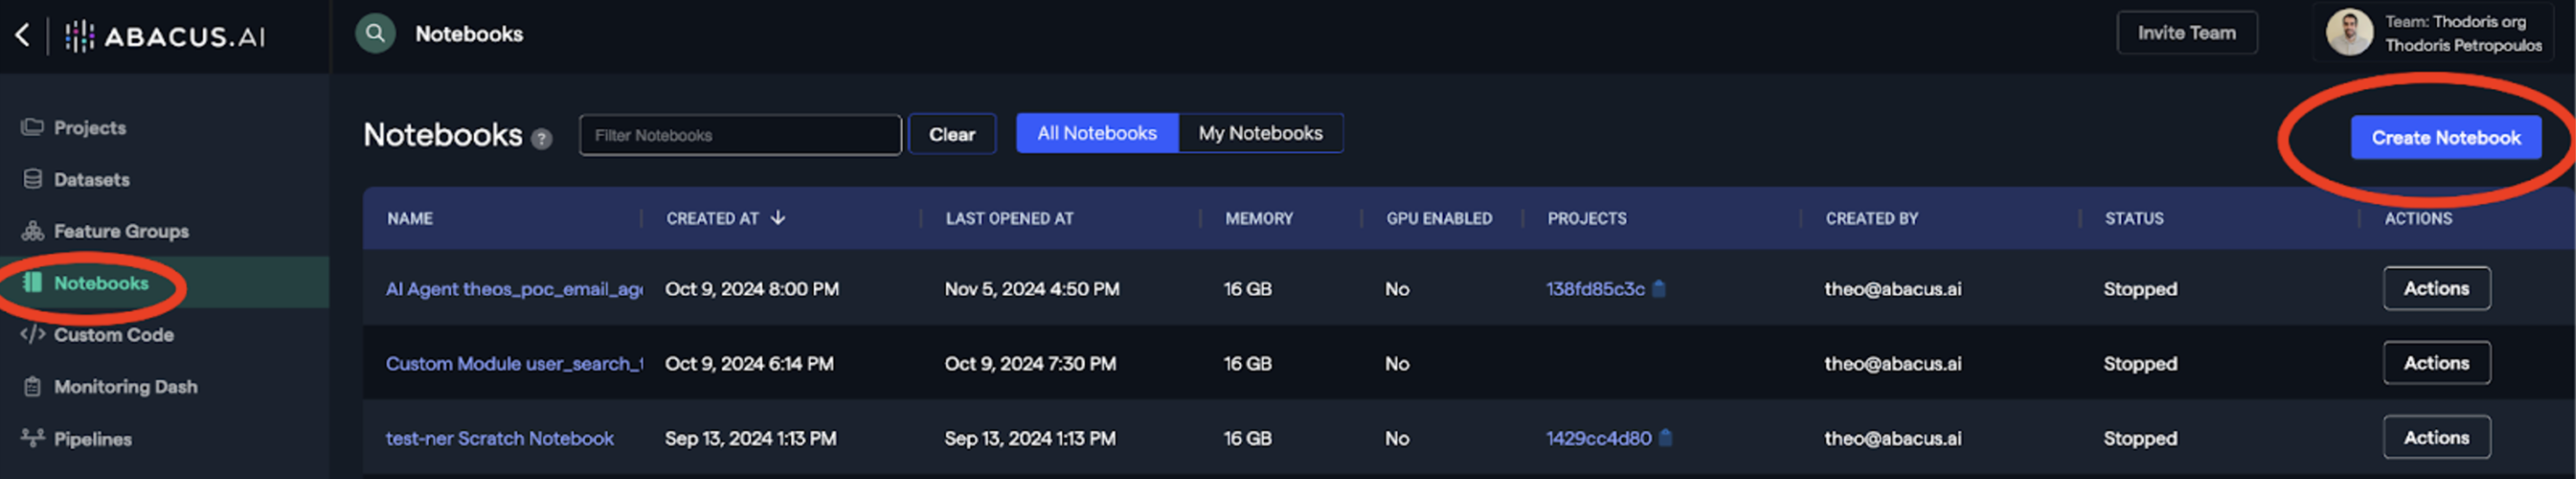Click the Oct 9, 2024 8:00 PM cell

click(x=752, y=289)
